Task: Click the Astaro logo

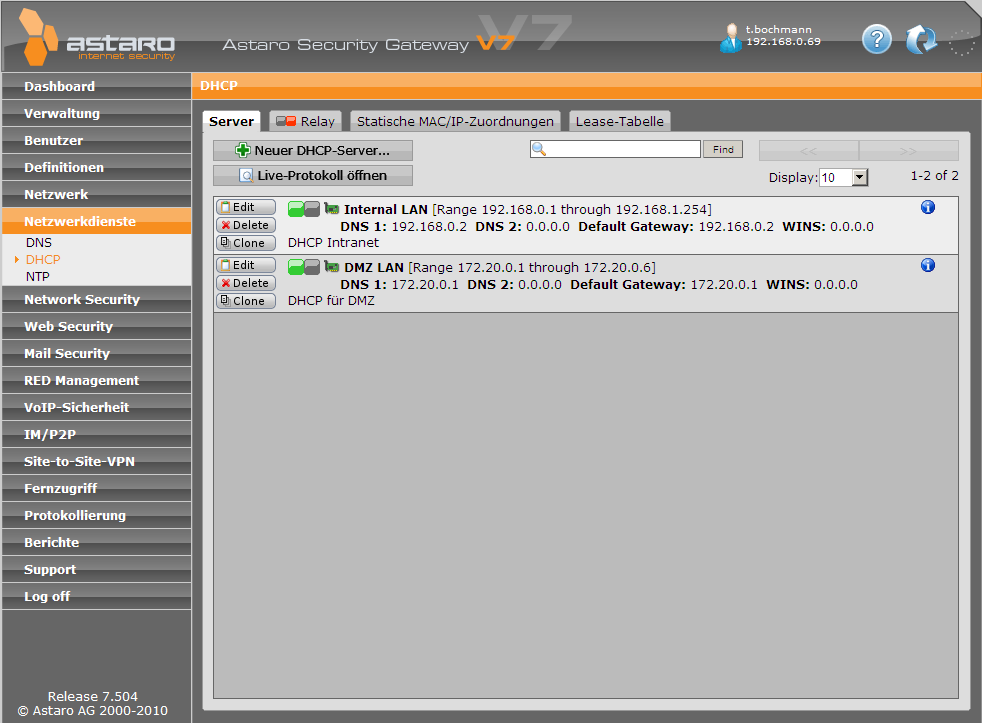Action: 97,38
